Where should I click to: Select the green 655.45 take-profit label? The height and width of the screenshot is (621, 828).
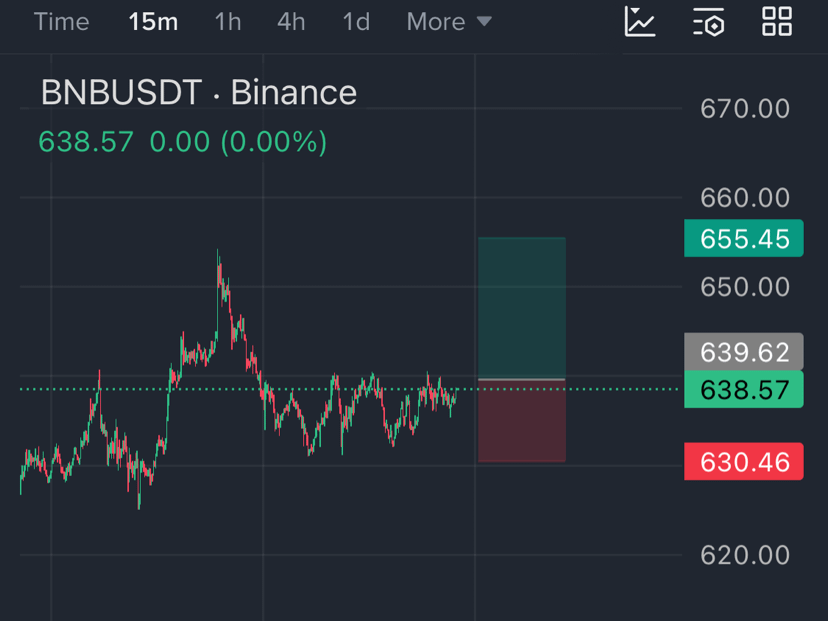744,238
